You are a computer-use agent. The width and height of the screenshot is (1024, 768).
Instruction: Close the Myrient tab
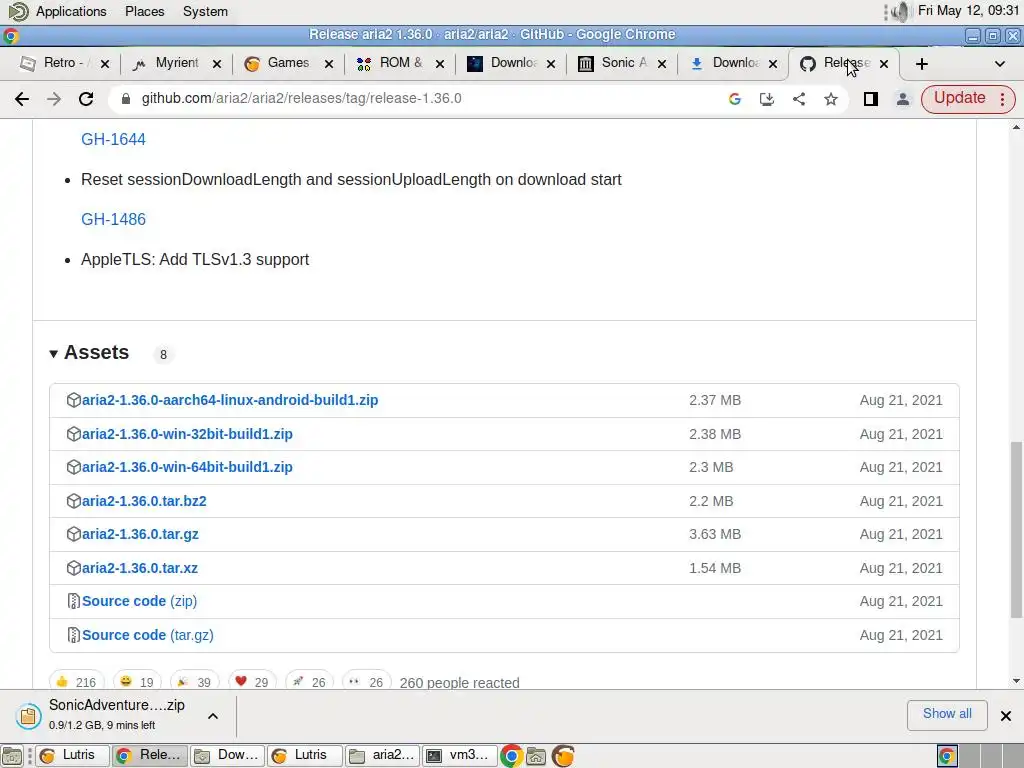pyautogui.click(x=217, y=63)
